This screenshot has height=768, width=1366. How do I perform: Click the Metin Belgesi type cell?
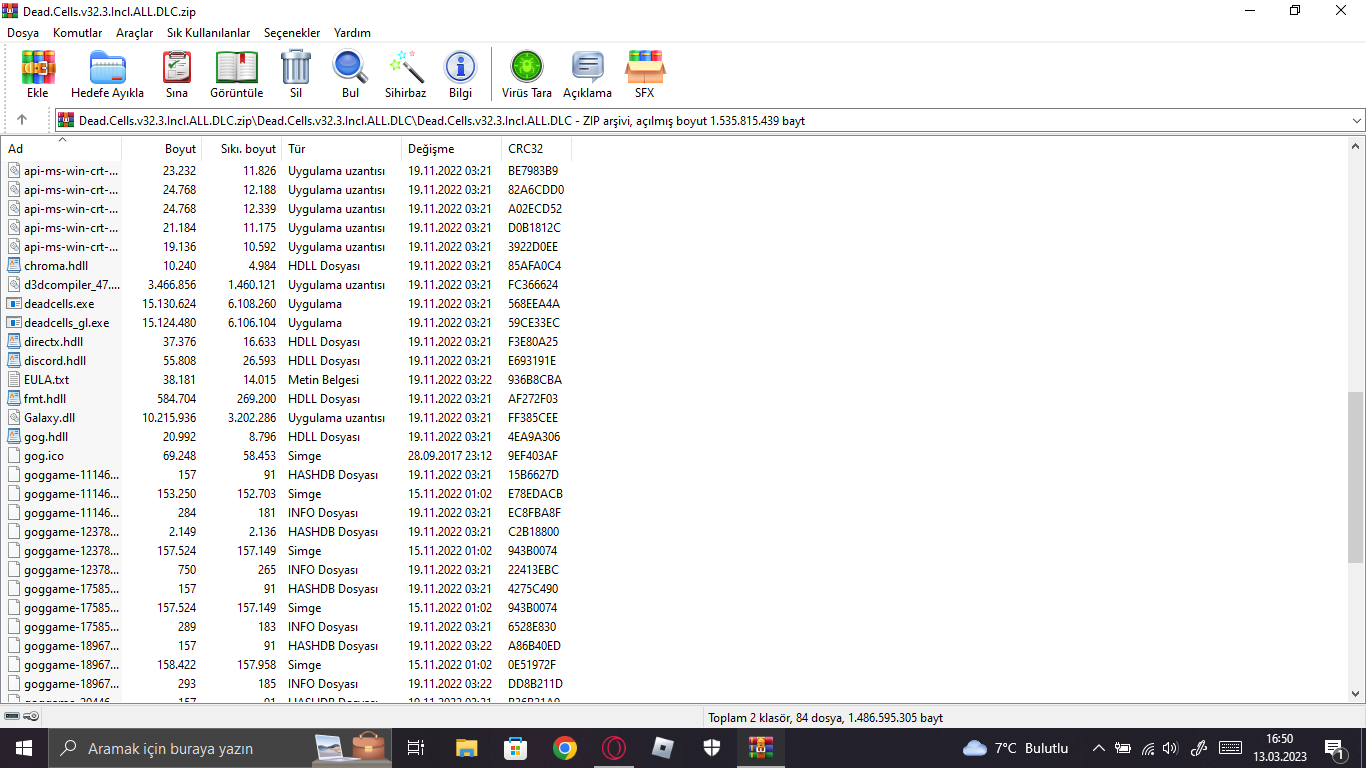point(323,380)
